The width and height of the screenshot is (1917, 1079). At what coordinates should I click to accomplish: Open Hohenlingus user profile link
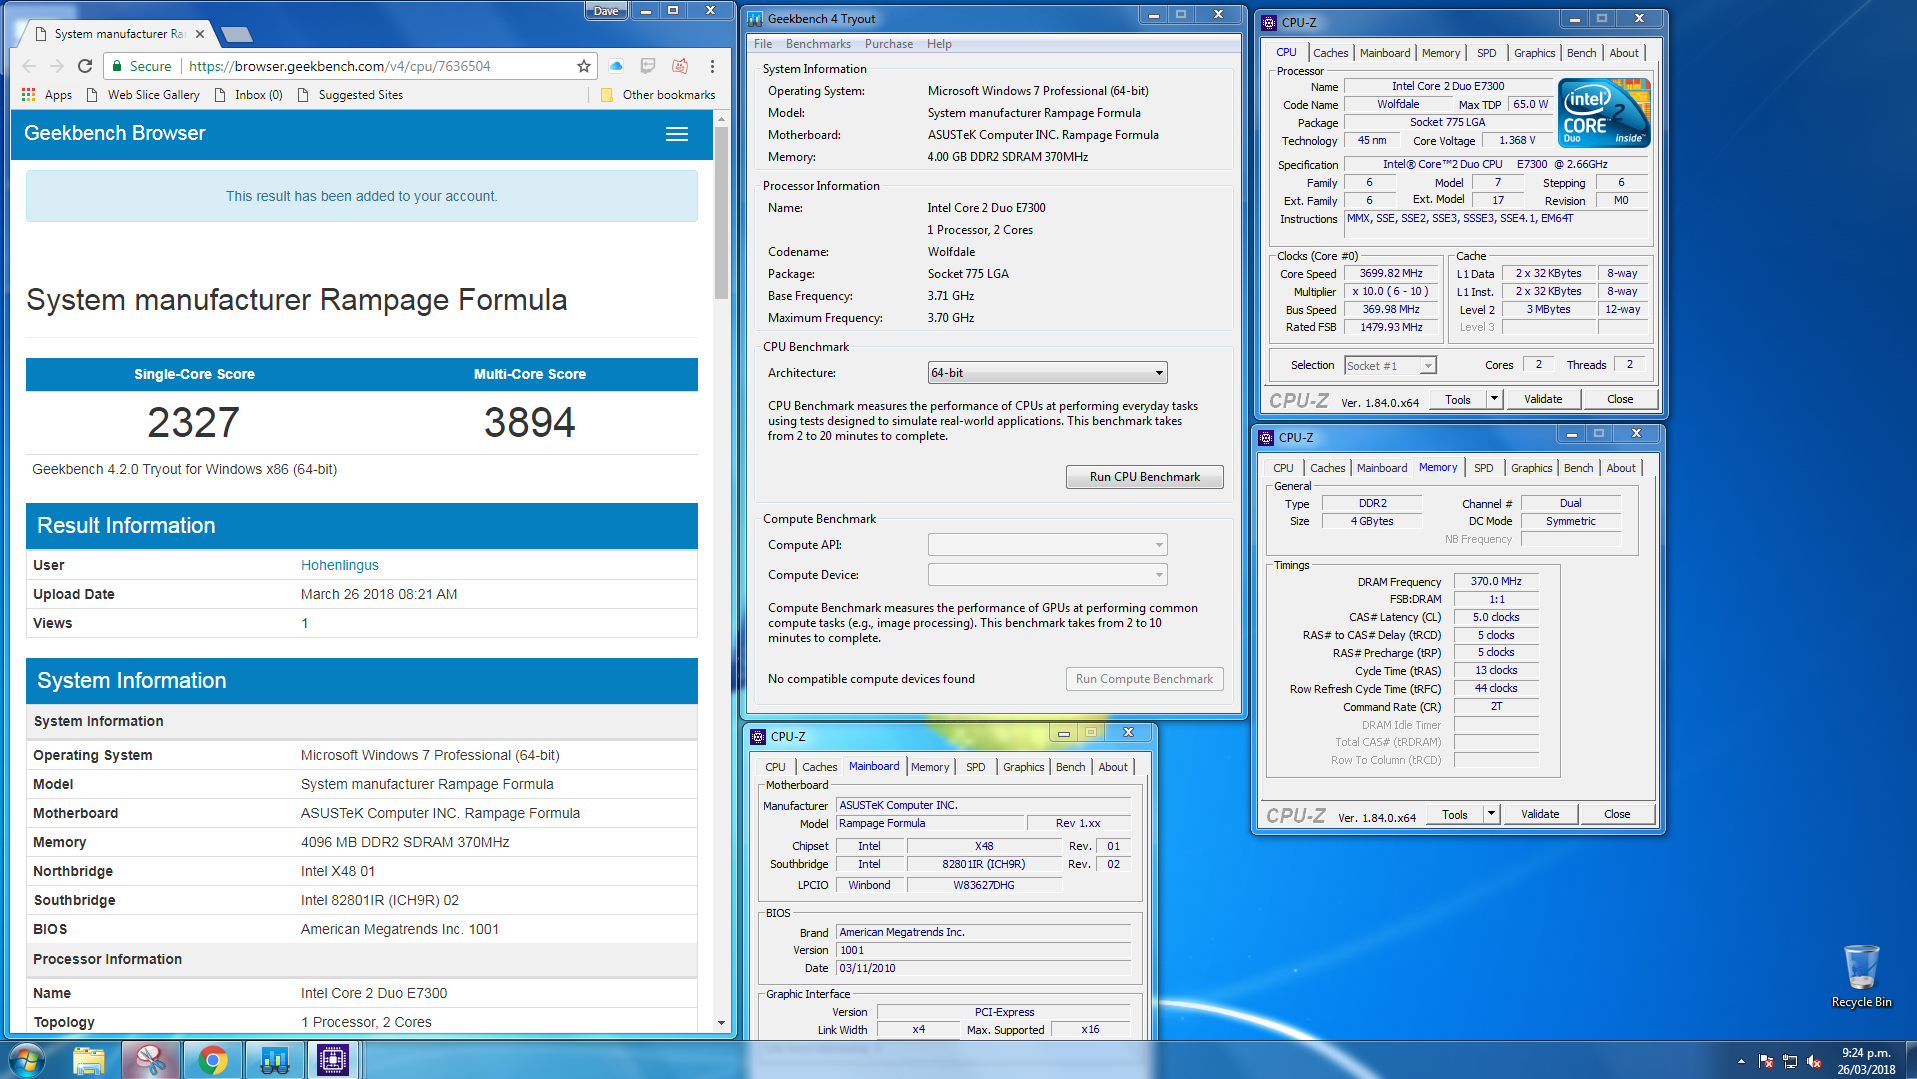coord(340,565)
